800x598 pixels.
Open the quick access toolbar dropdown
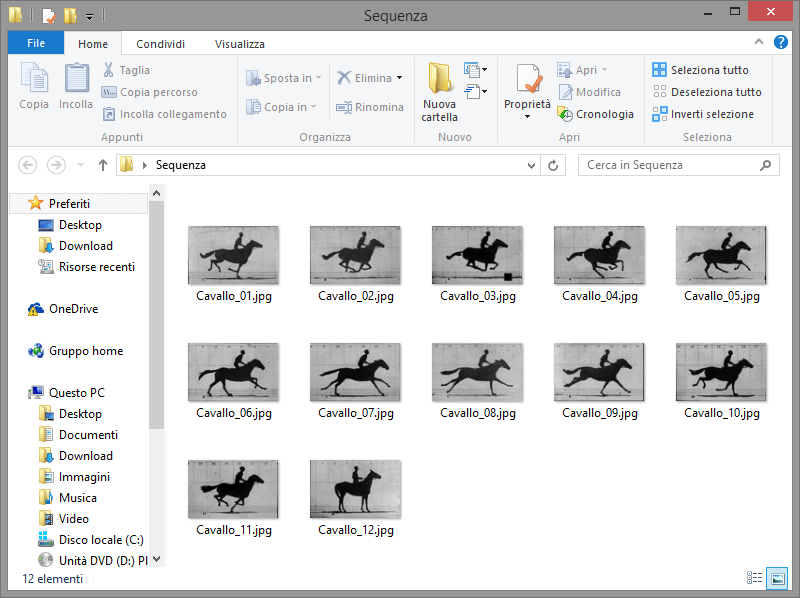pyautogui.click(x=90, y=16)
